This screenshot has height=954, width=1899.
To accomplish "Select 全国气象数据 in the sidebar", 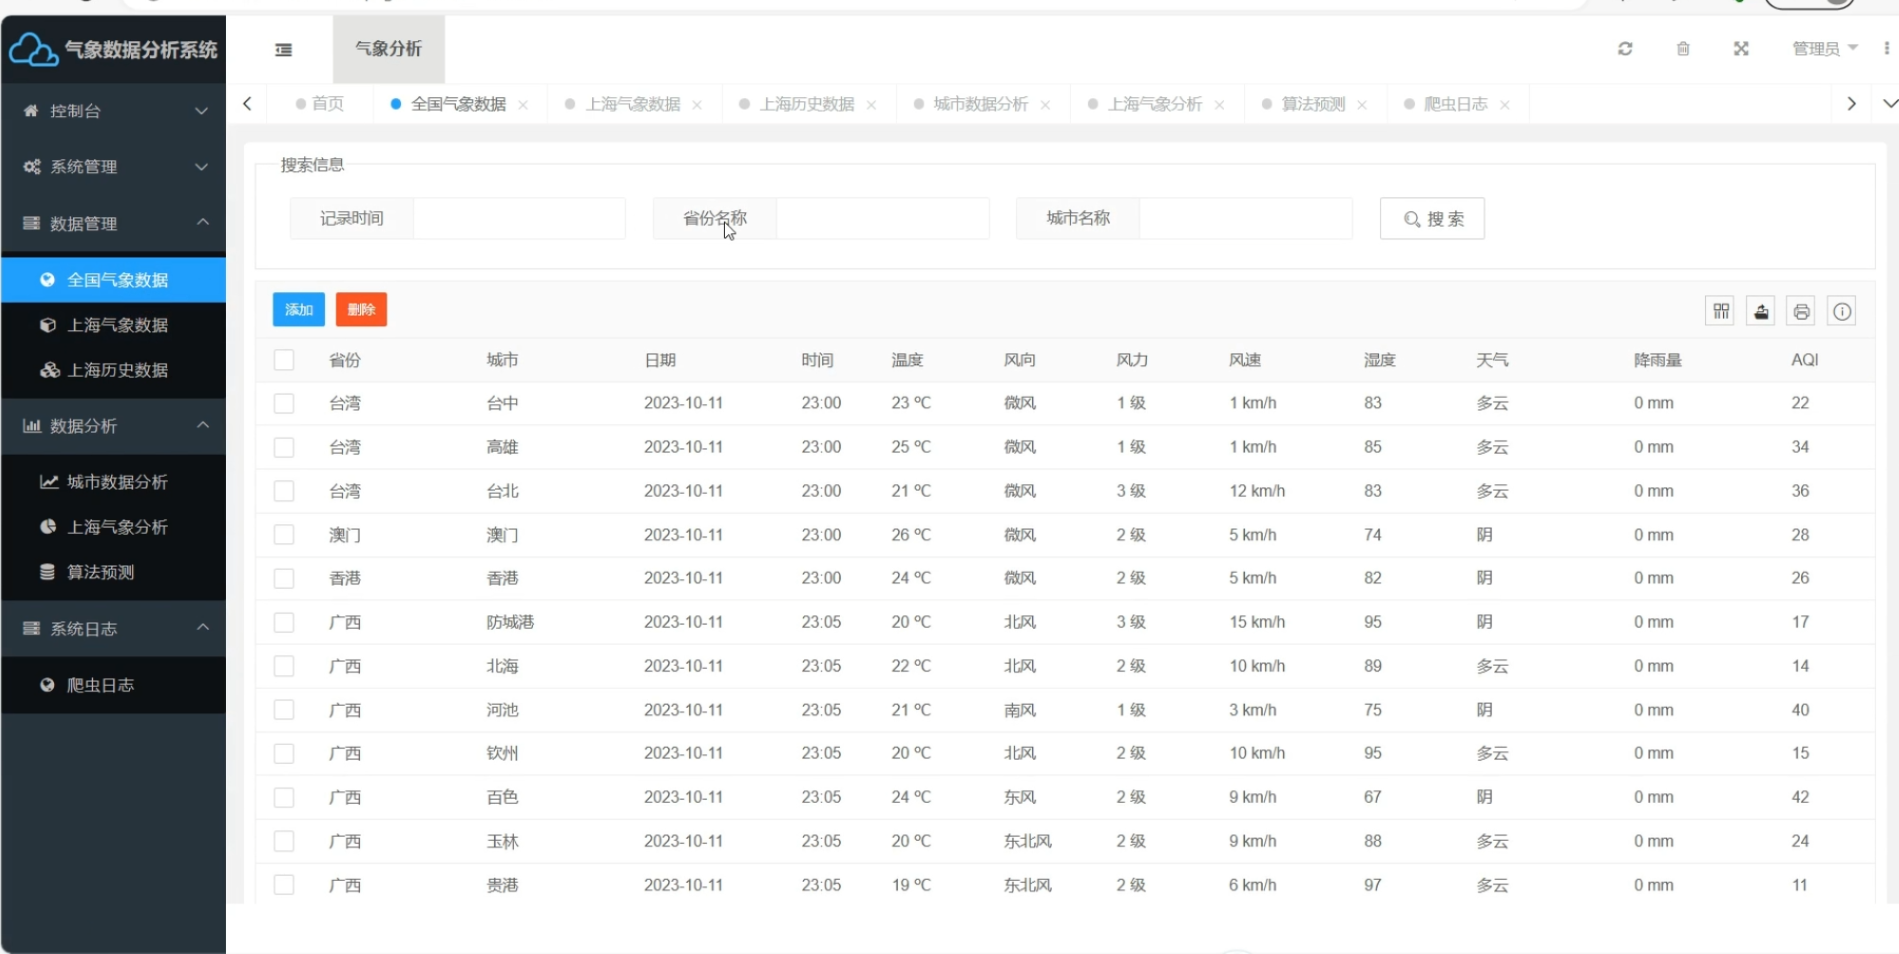I will [x=113, y=280].
